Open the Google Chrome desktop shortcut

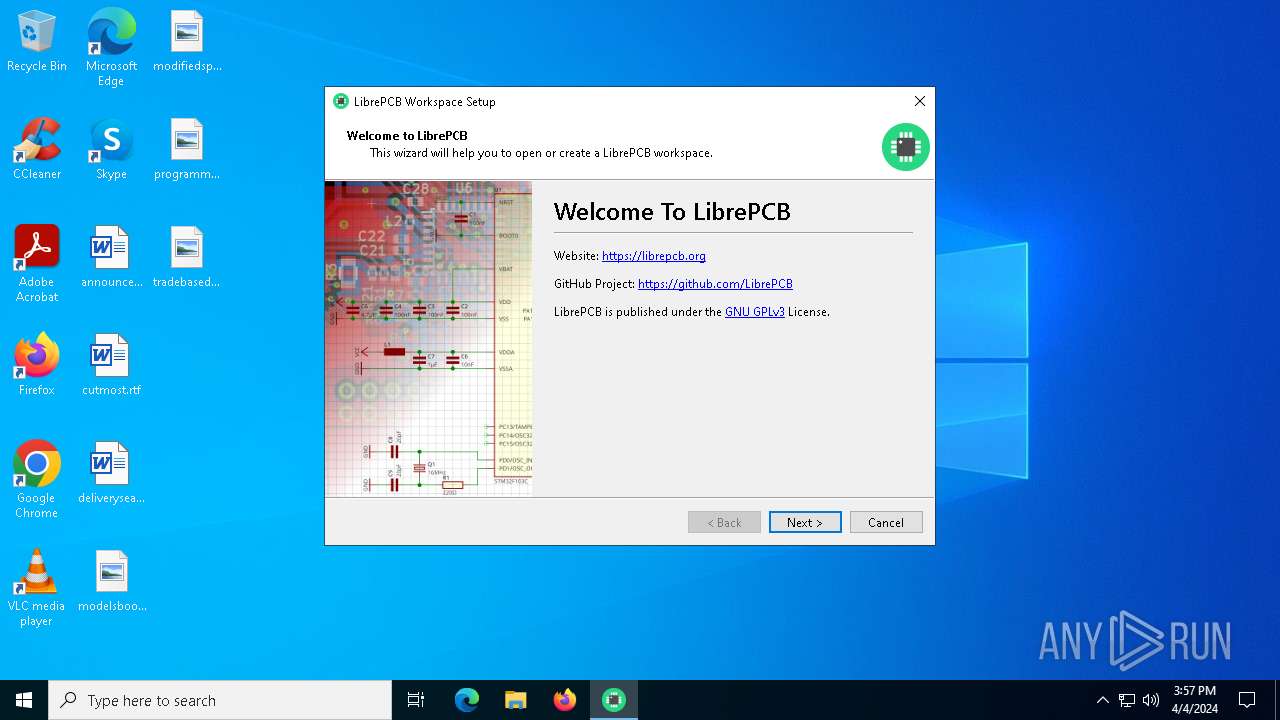pos(37,480)
